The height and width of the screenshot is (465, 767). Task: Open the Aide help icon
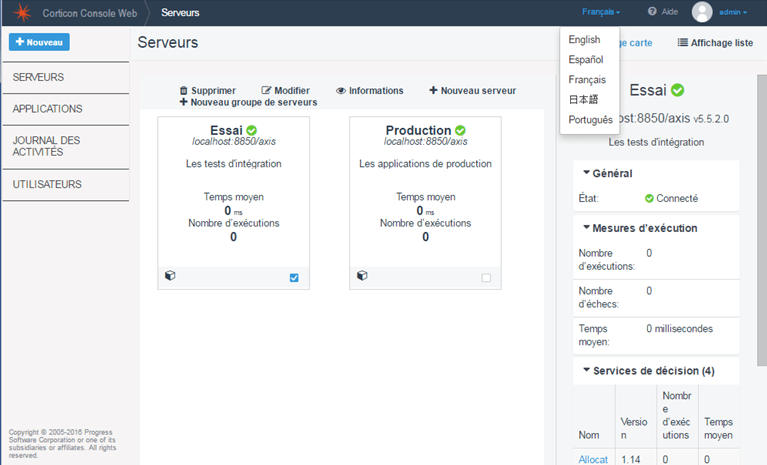(x=652, y=12)
